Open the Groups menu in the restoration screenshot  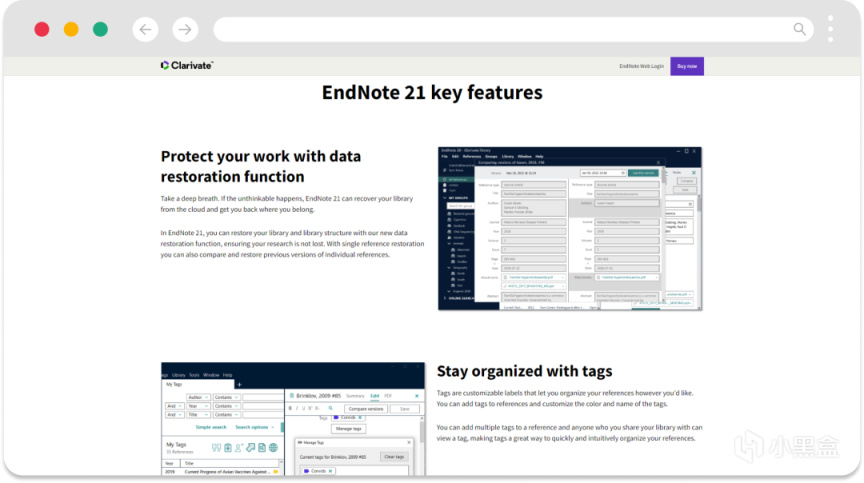tap(491, 156)
